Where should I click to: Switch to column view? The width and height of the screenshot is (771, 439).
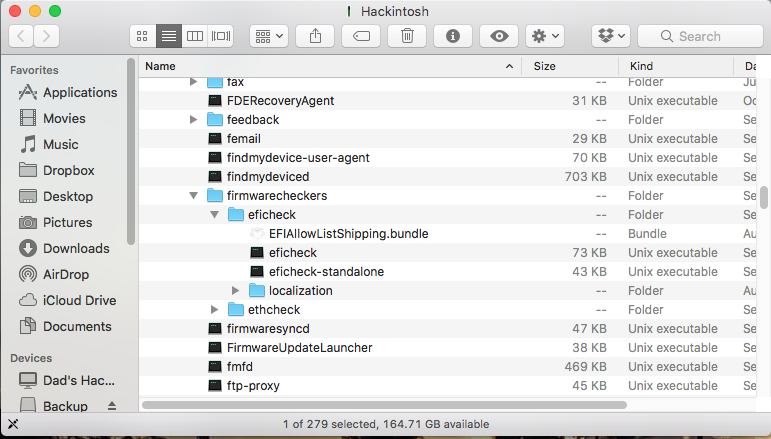195,36
